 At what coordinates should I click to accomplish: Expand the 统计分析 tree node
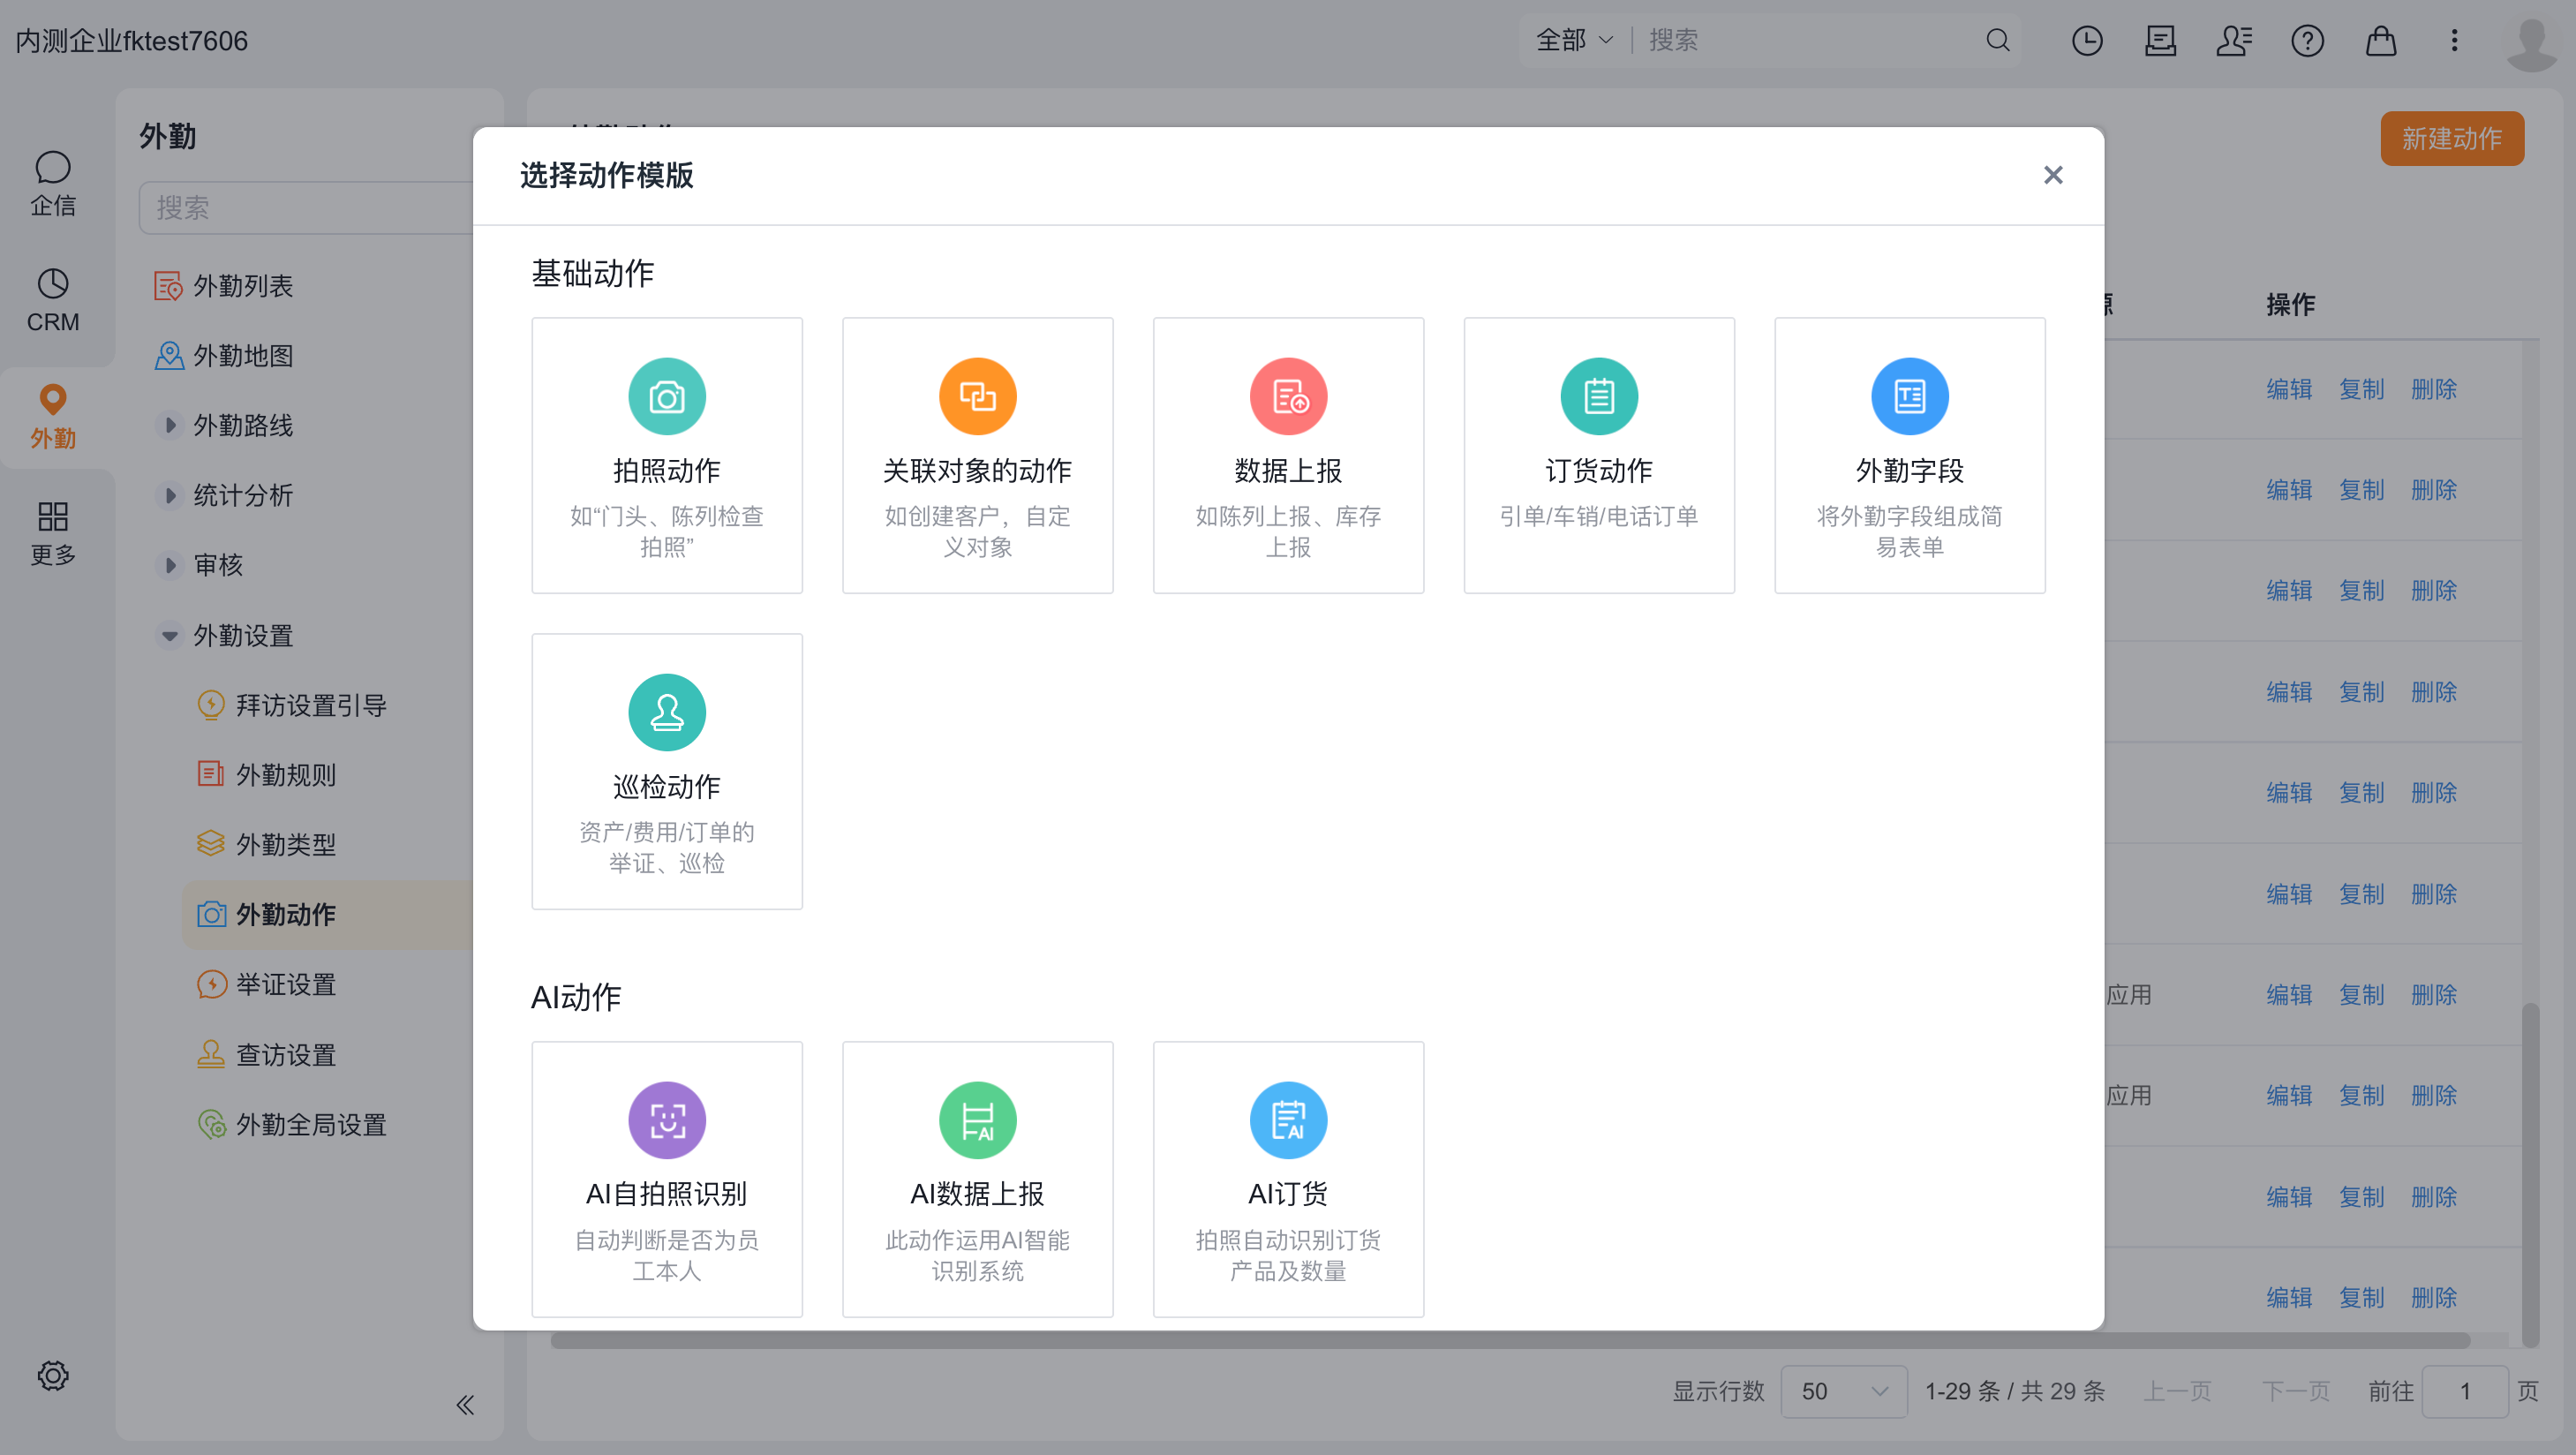point(170,495)
